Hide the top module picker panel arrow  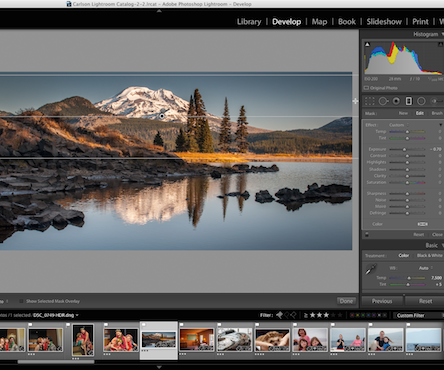click(159, 11)
